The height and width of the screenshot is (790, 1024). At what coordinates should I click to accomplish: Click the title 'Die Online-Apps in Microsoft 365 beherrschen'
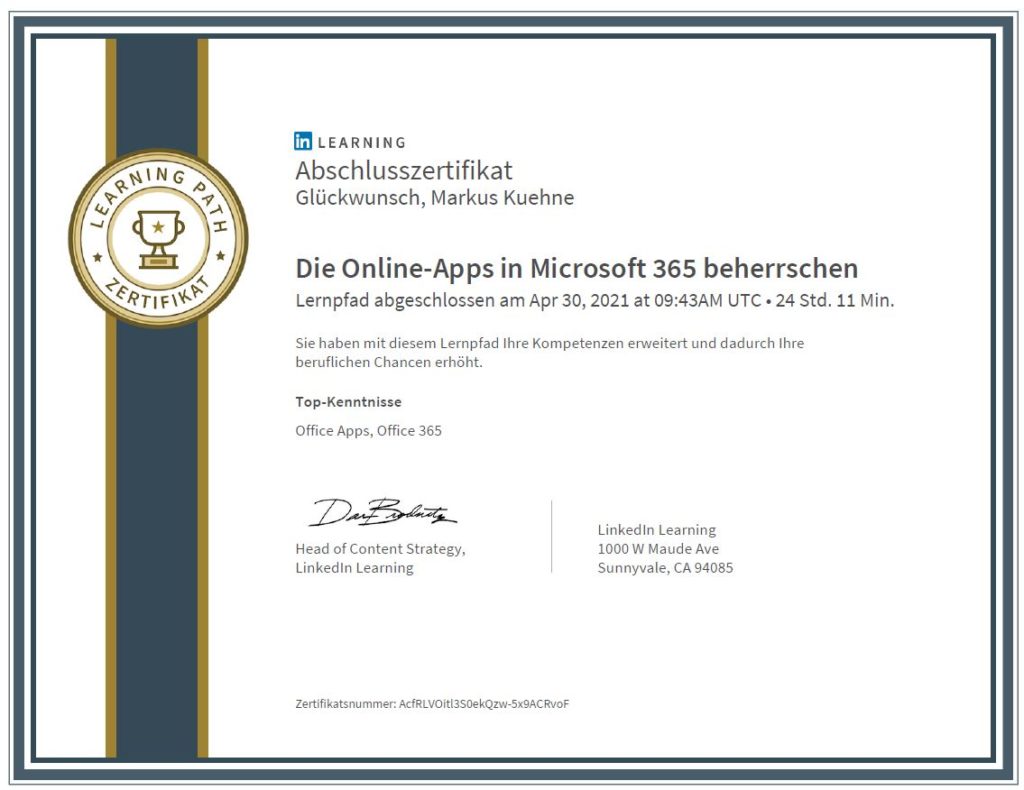[577, 268]
